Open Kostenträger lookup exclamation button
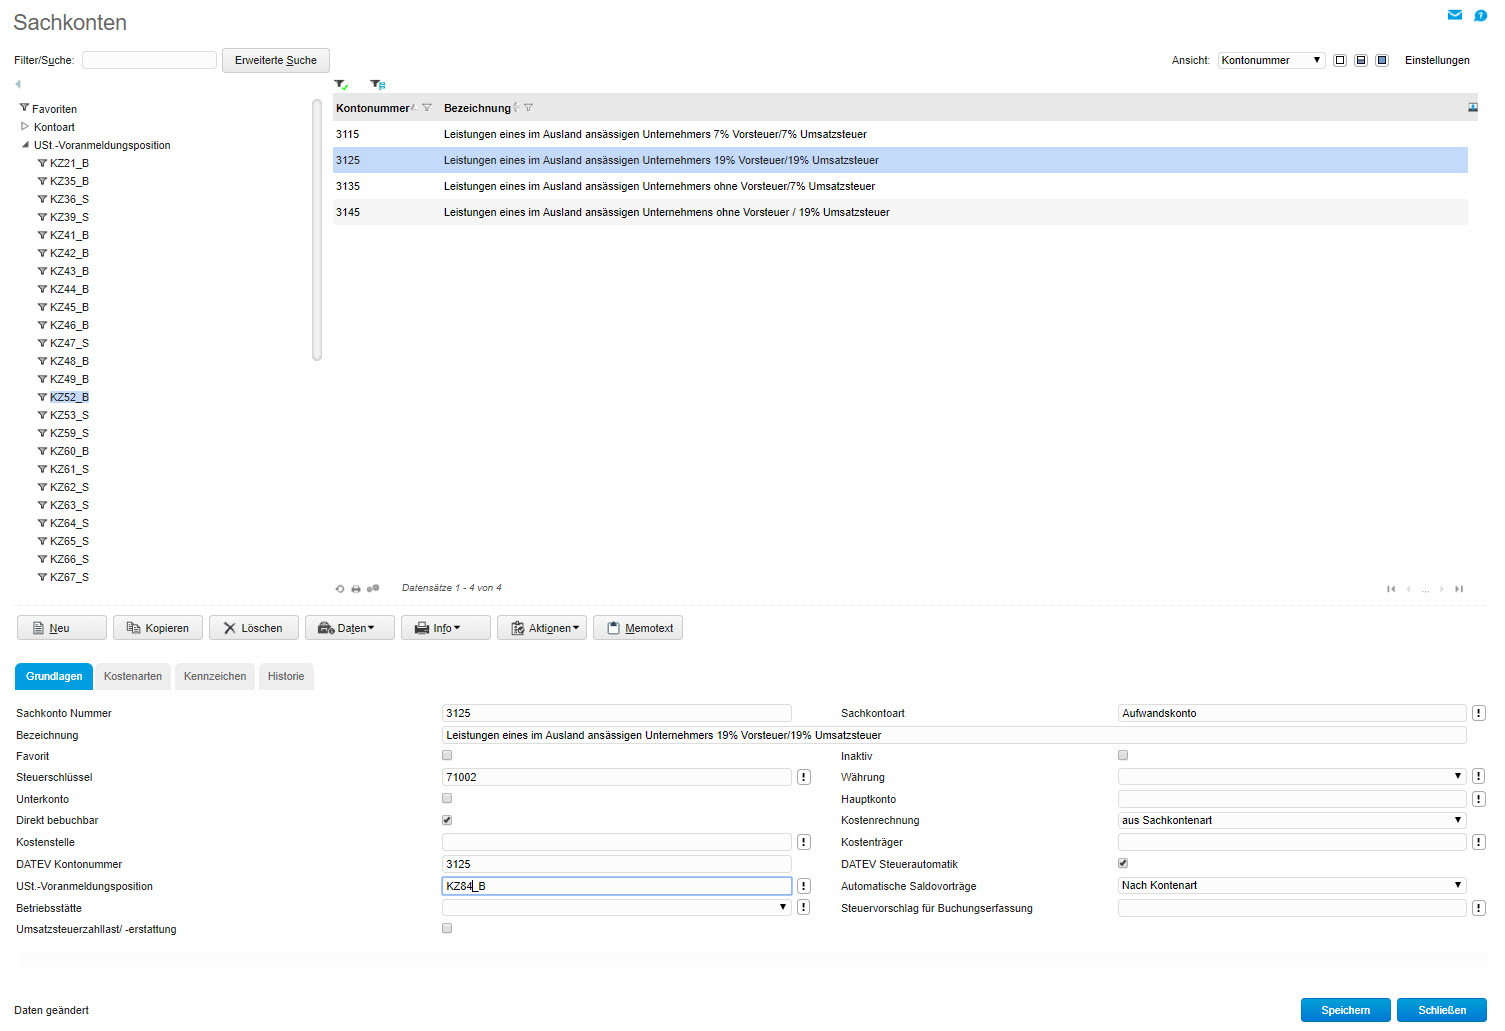This screenshot has width=1505, height=1031. (x=1478, y=842)
